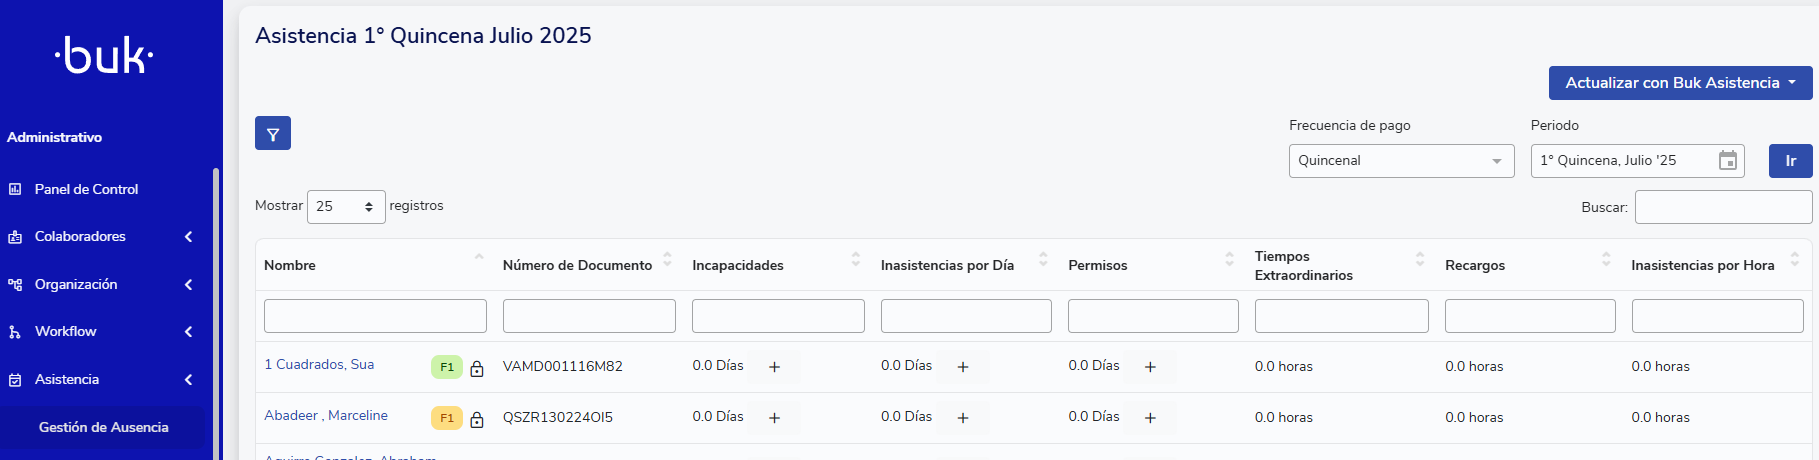
Task: Add Incapacidades for 1 Cuadrados, Sua
Action: (x=774, y=367)
